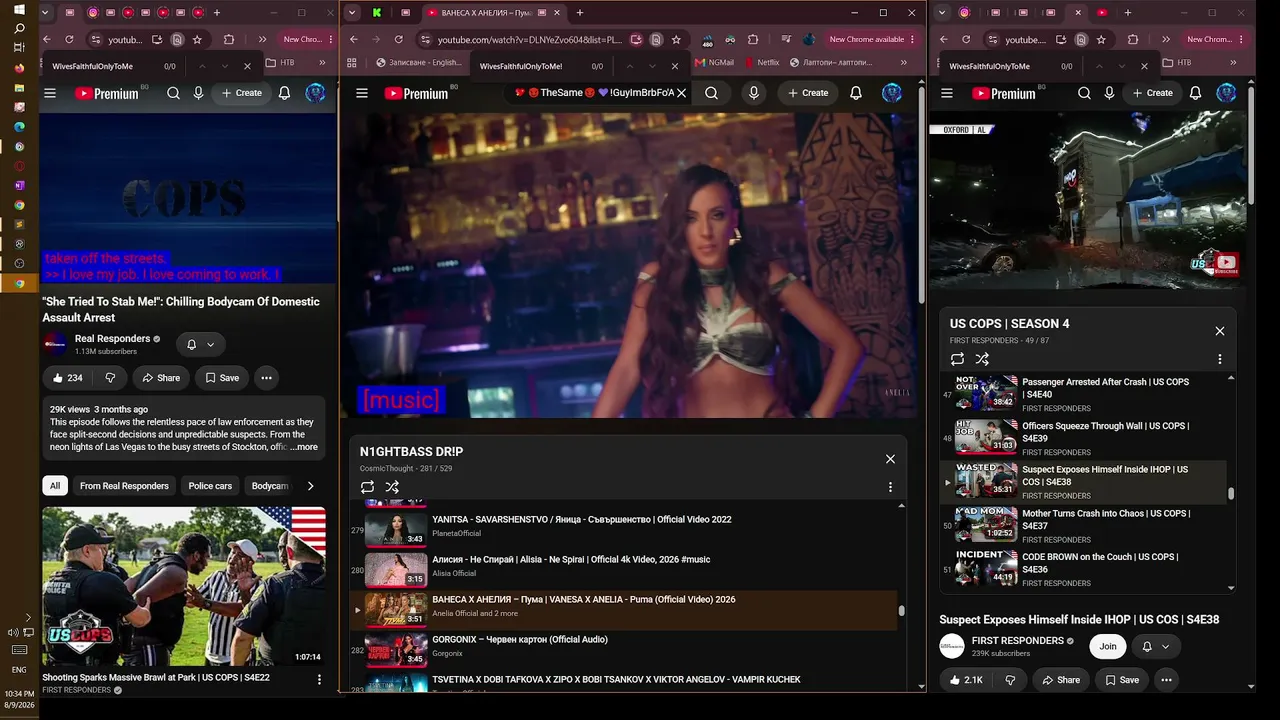1280x720 pixels.
Task: Open the tab search dropdown in middle Chrome window
Action: coord(352,13)
